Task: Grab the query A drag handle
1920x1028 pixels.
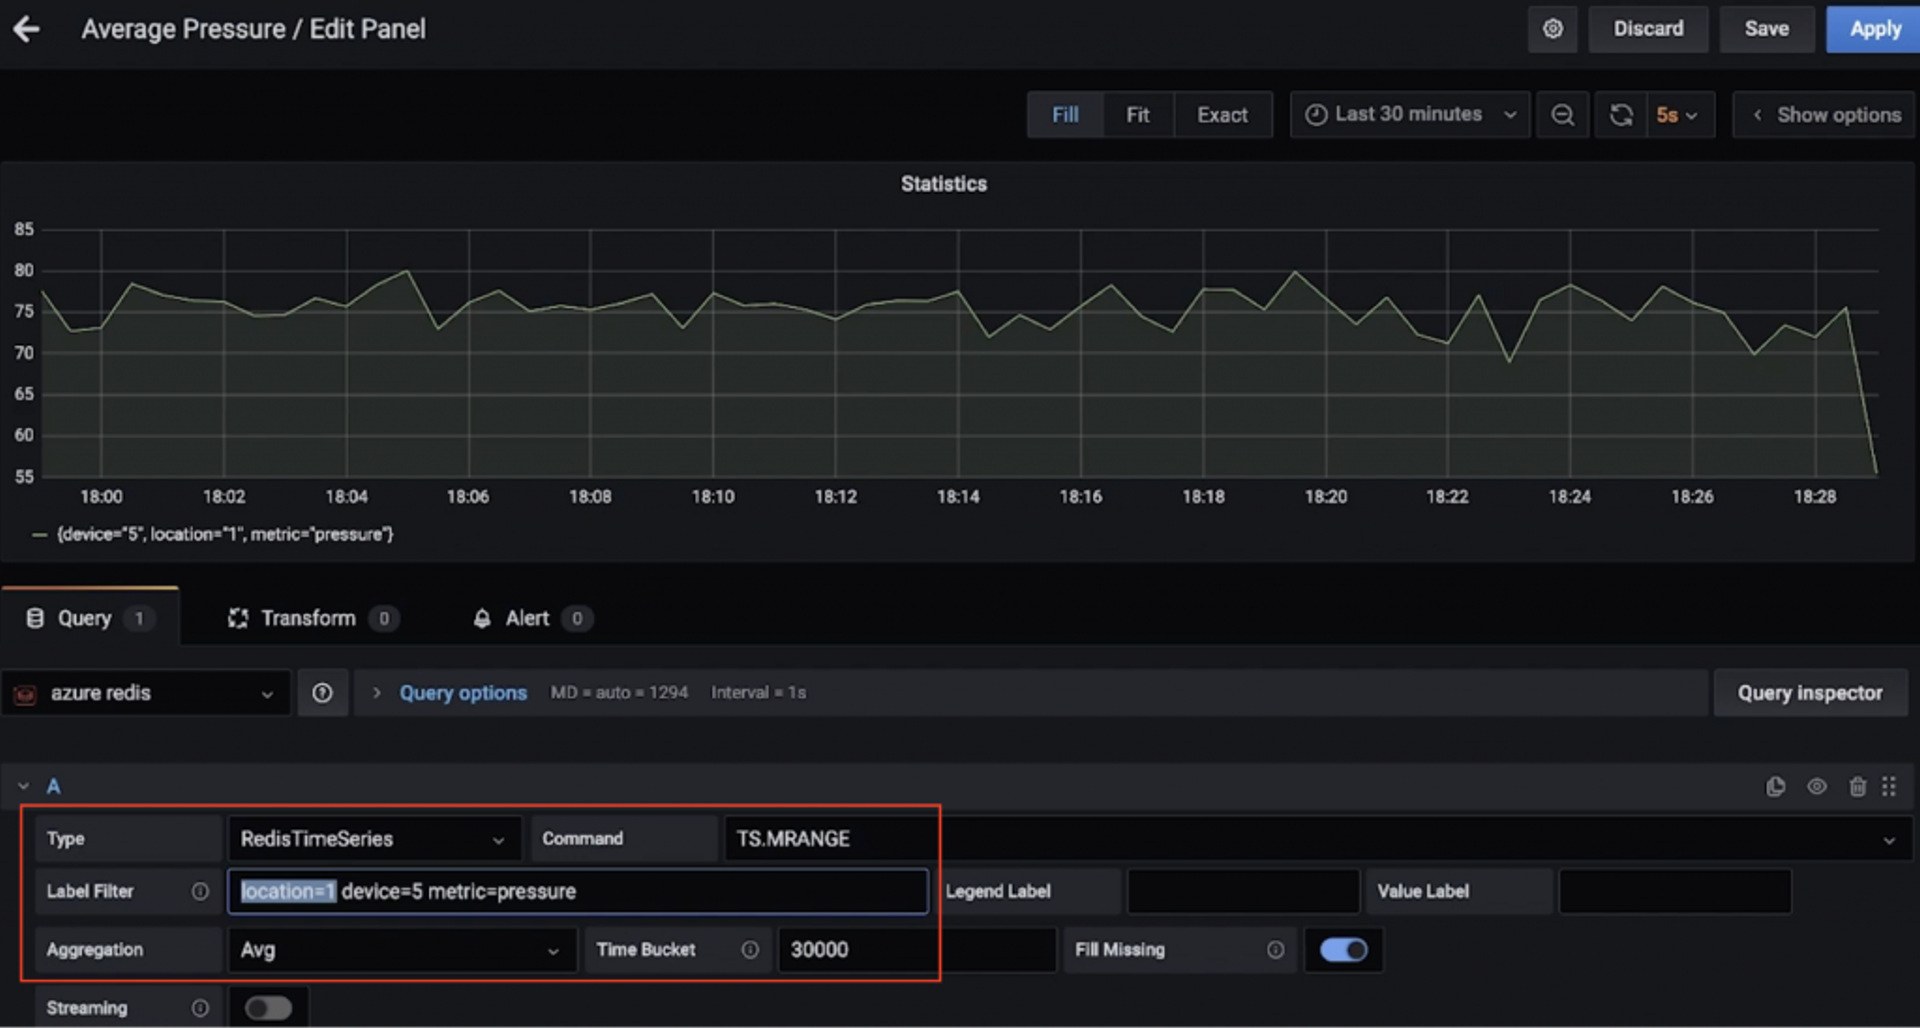Action: (1889, 787)
